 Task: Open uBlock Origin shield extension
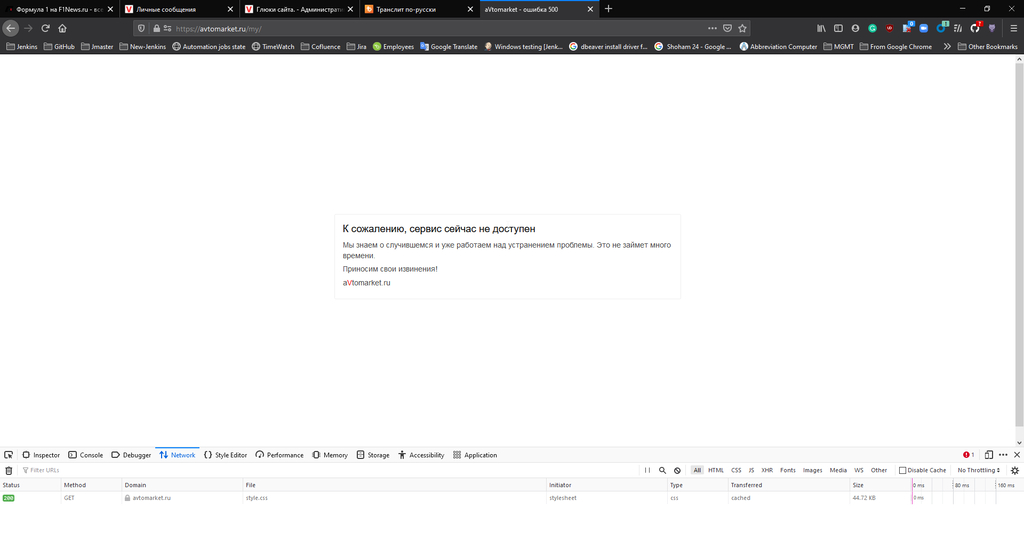click(x=889, y=28)
